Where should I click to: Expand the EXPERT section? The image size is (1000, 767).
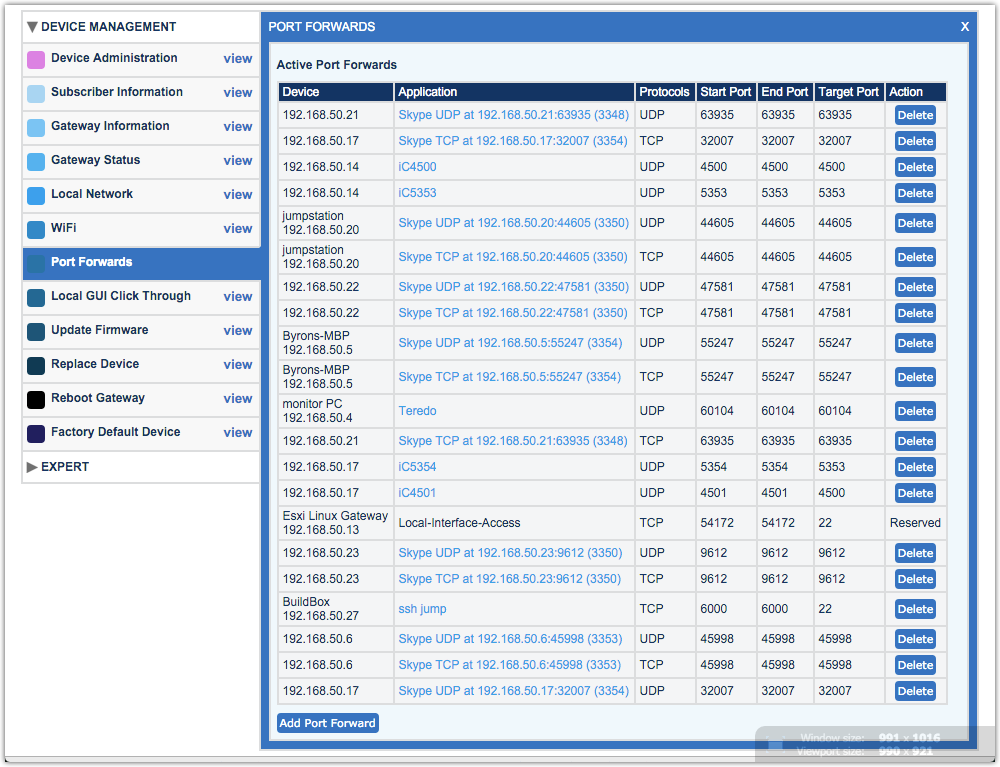click(33, 466)
